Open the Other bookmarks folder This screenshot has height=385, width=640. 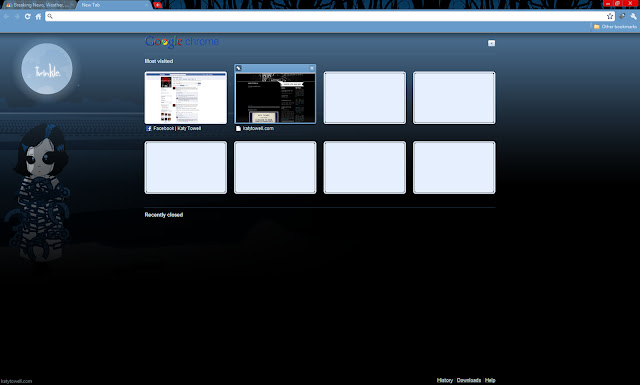tap(615, 27)
